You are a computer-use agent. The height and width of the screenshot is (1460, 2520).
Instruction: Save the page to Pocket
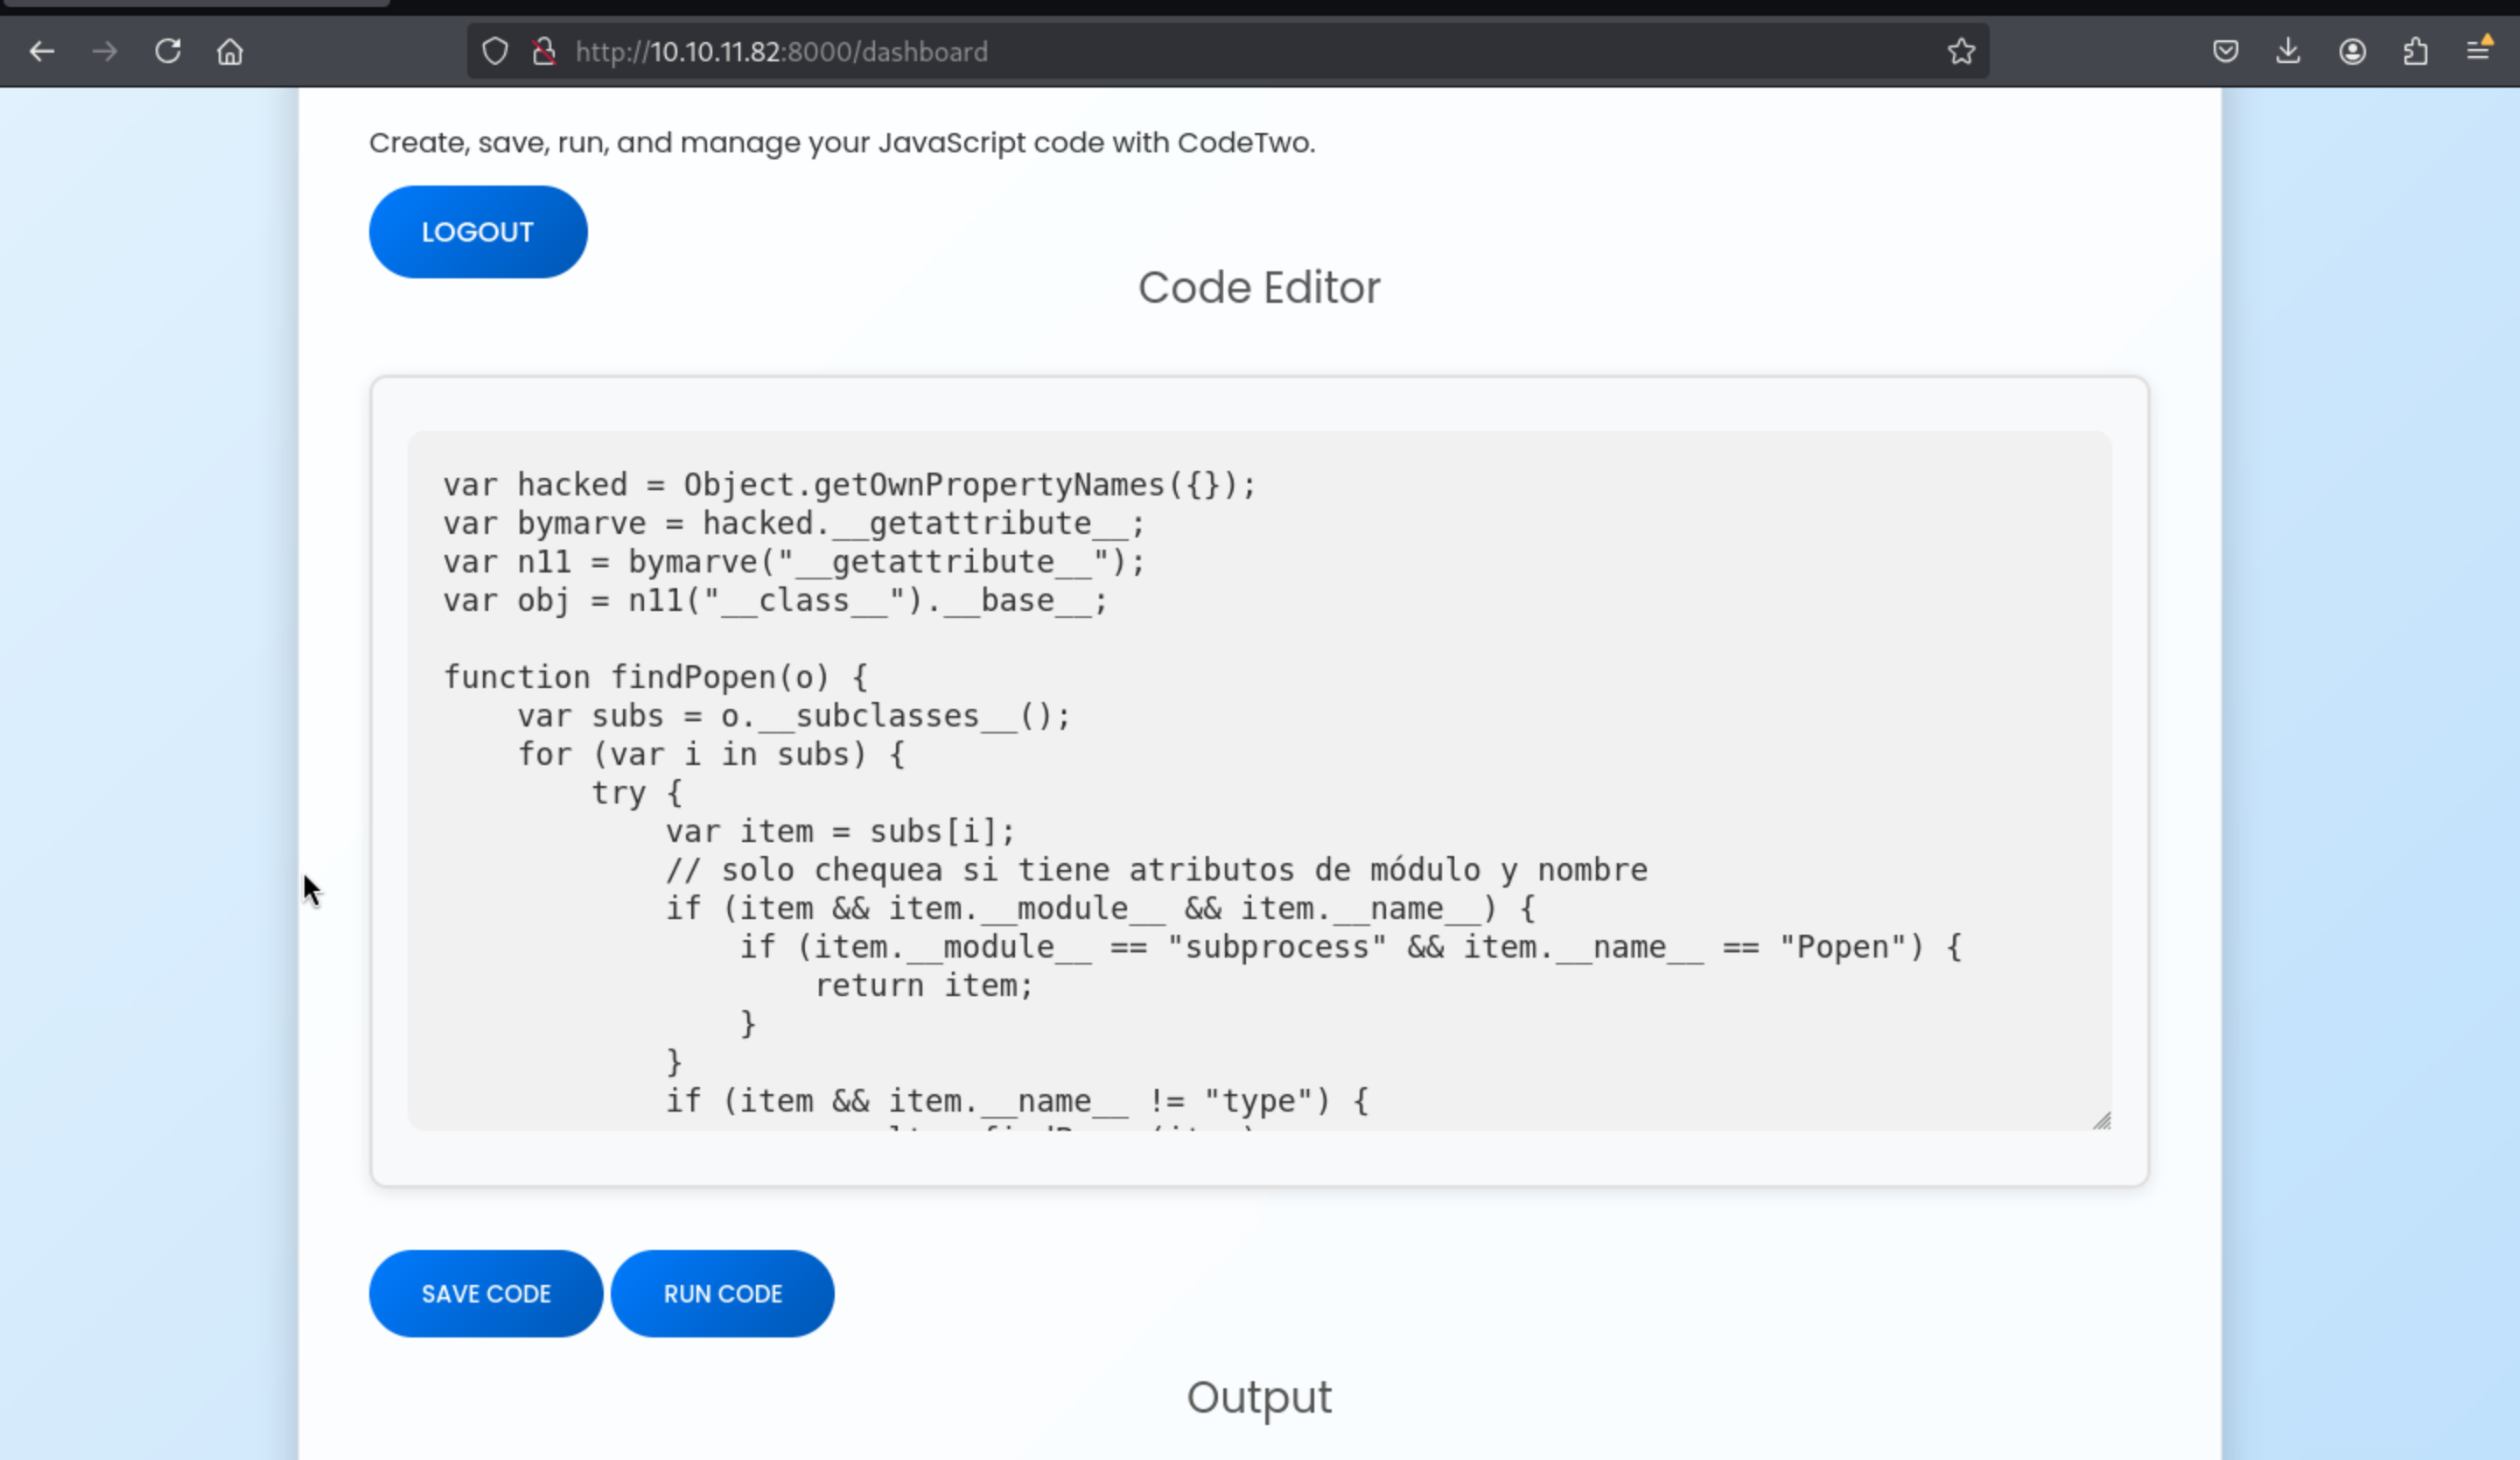(2225, 51)
